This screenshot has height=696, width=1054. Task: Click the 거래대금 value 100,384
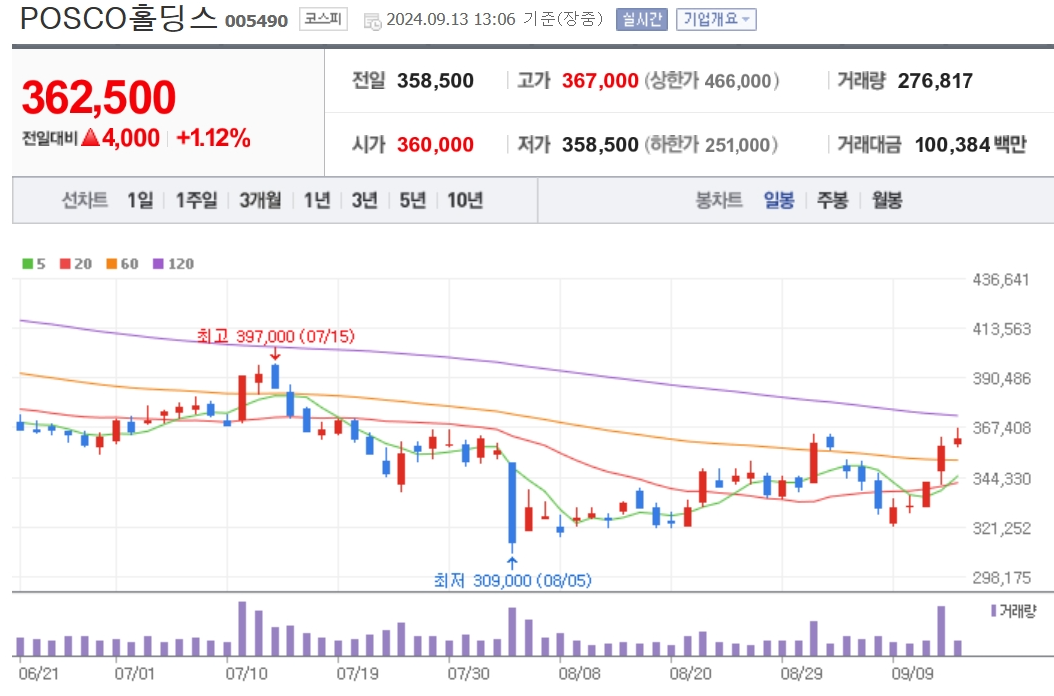pyautogui.click(x=952, y=144)
